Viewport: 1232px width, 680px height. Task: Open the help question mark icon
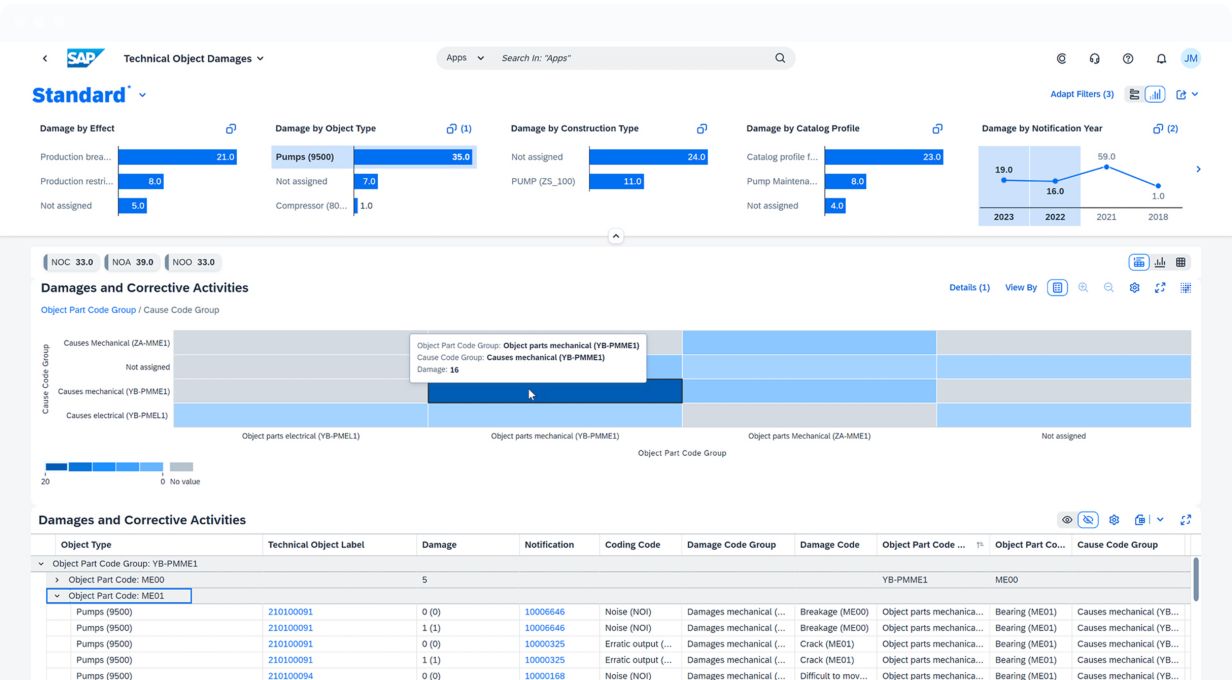click(x=1128, y=59)
